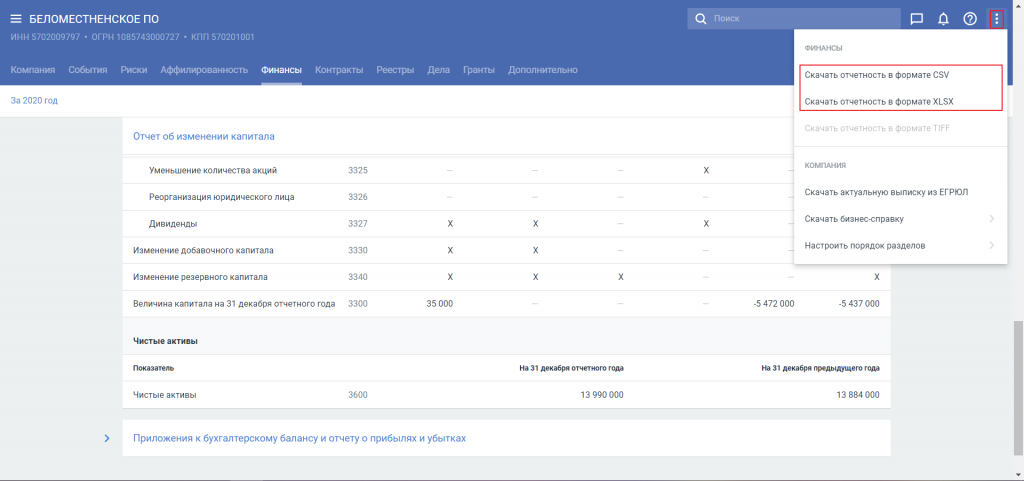Image resolution: width=1024 pixels, height=481 pixels.
Task: Select the Дивиденды row label
Action: (x=173, y=224)
